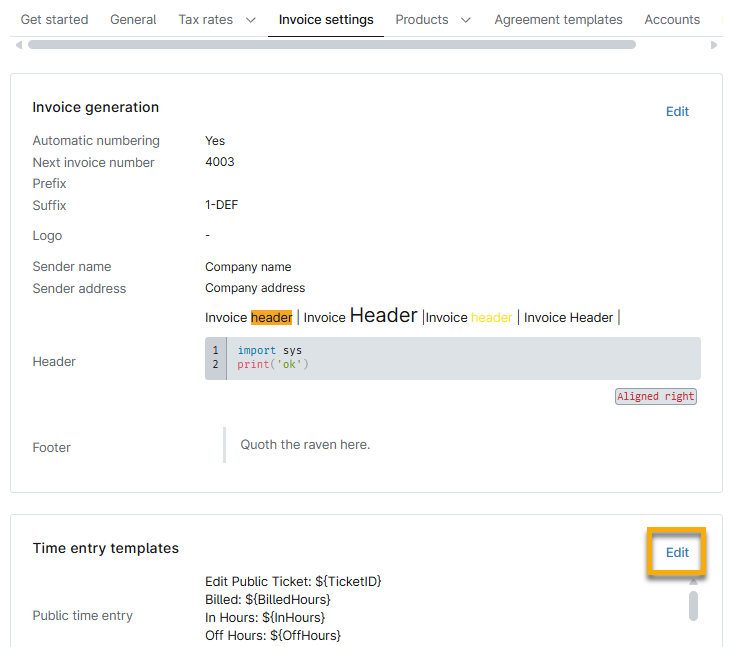Click the yellow colored header word
This screenshot has width=731, height=647.
(491, 317)
